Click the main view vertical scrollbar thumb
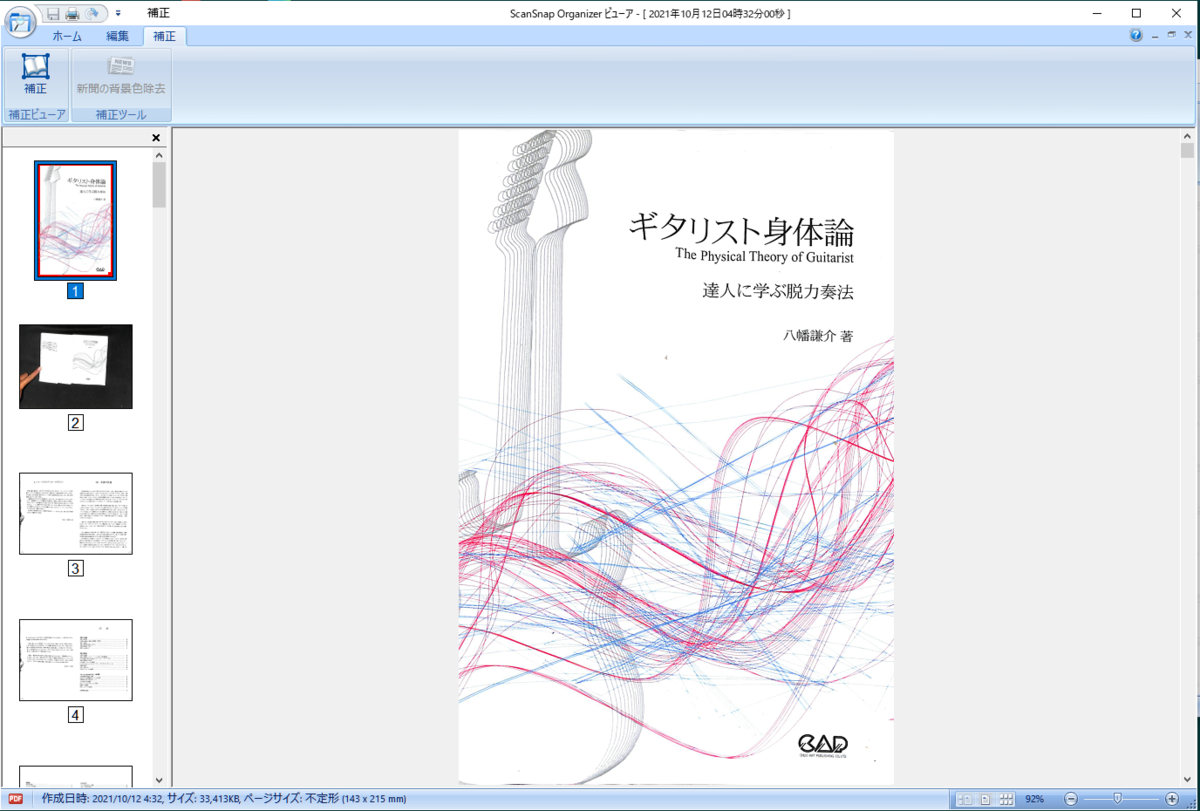The width and height of the screenshot is (1200, 811). click(1187, 151)
